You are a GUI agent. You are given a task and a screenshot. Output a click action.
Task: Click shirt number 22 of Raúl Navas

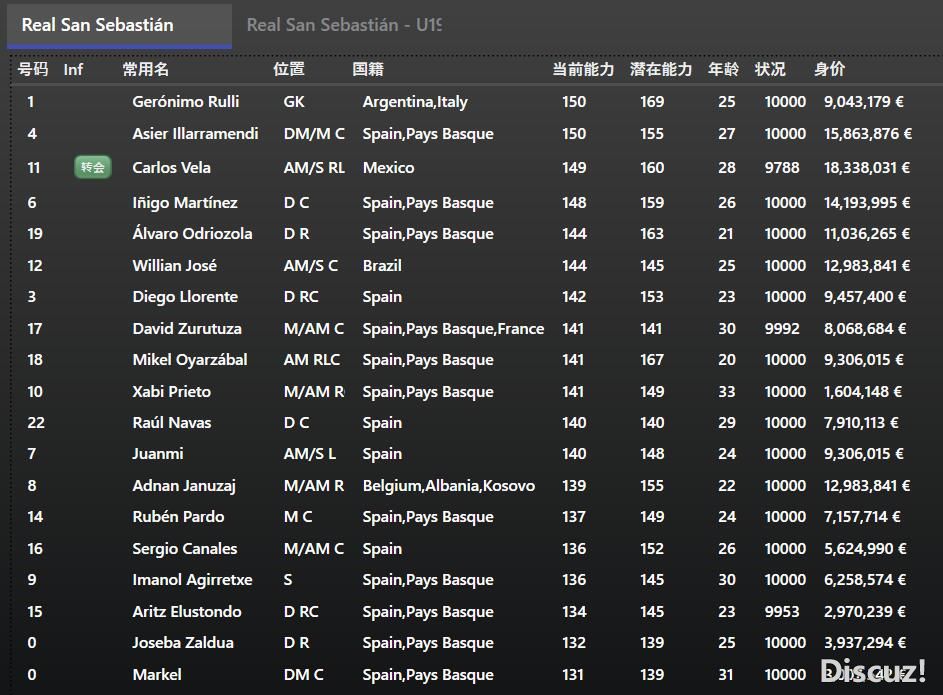click(36, 423)
